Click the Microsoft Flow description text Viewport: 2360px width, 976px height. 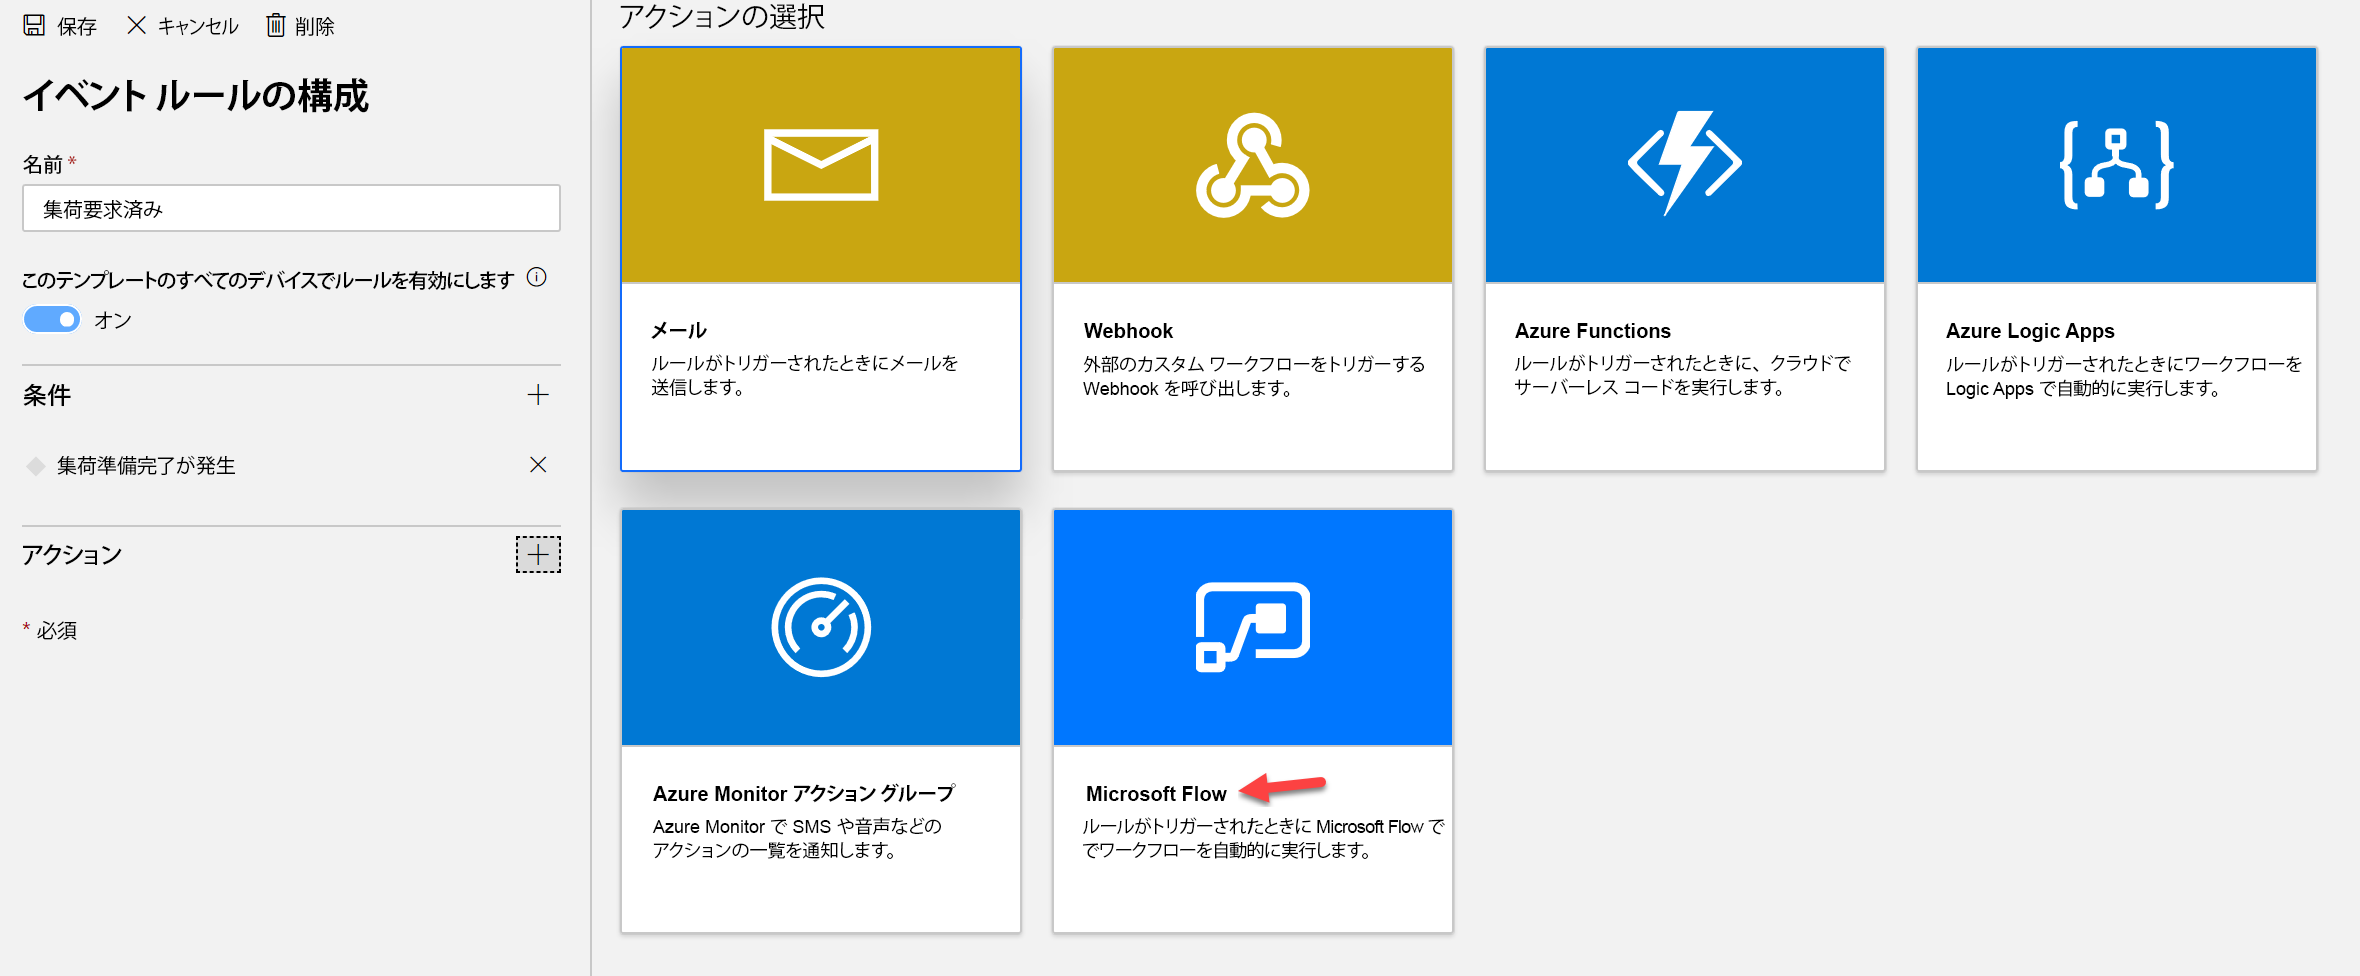[x=1264, y=838]
